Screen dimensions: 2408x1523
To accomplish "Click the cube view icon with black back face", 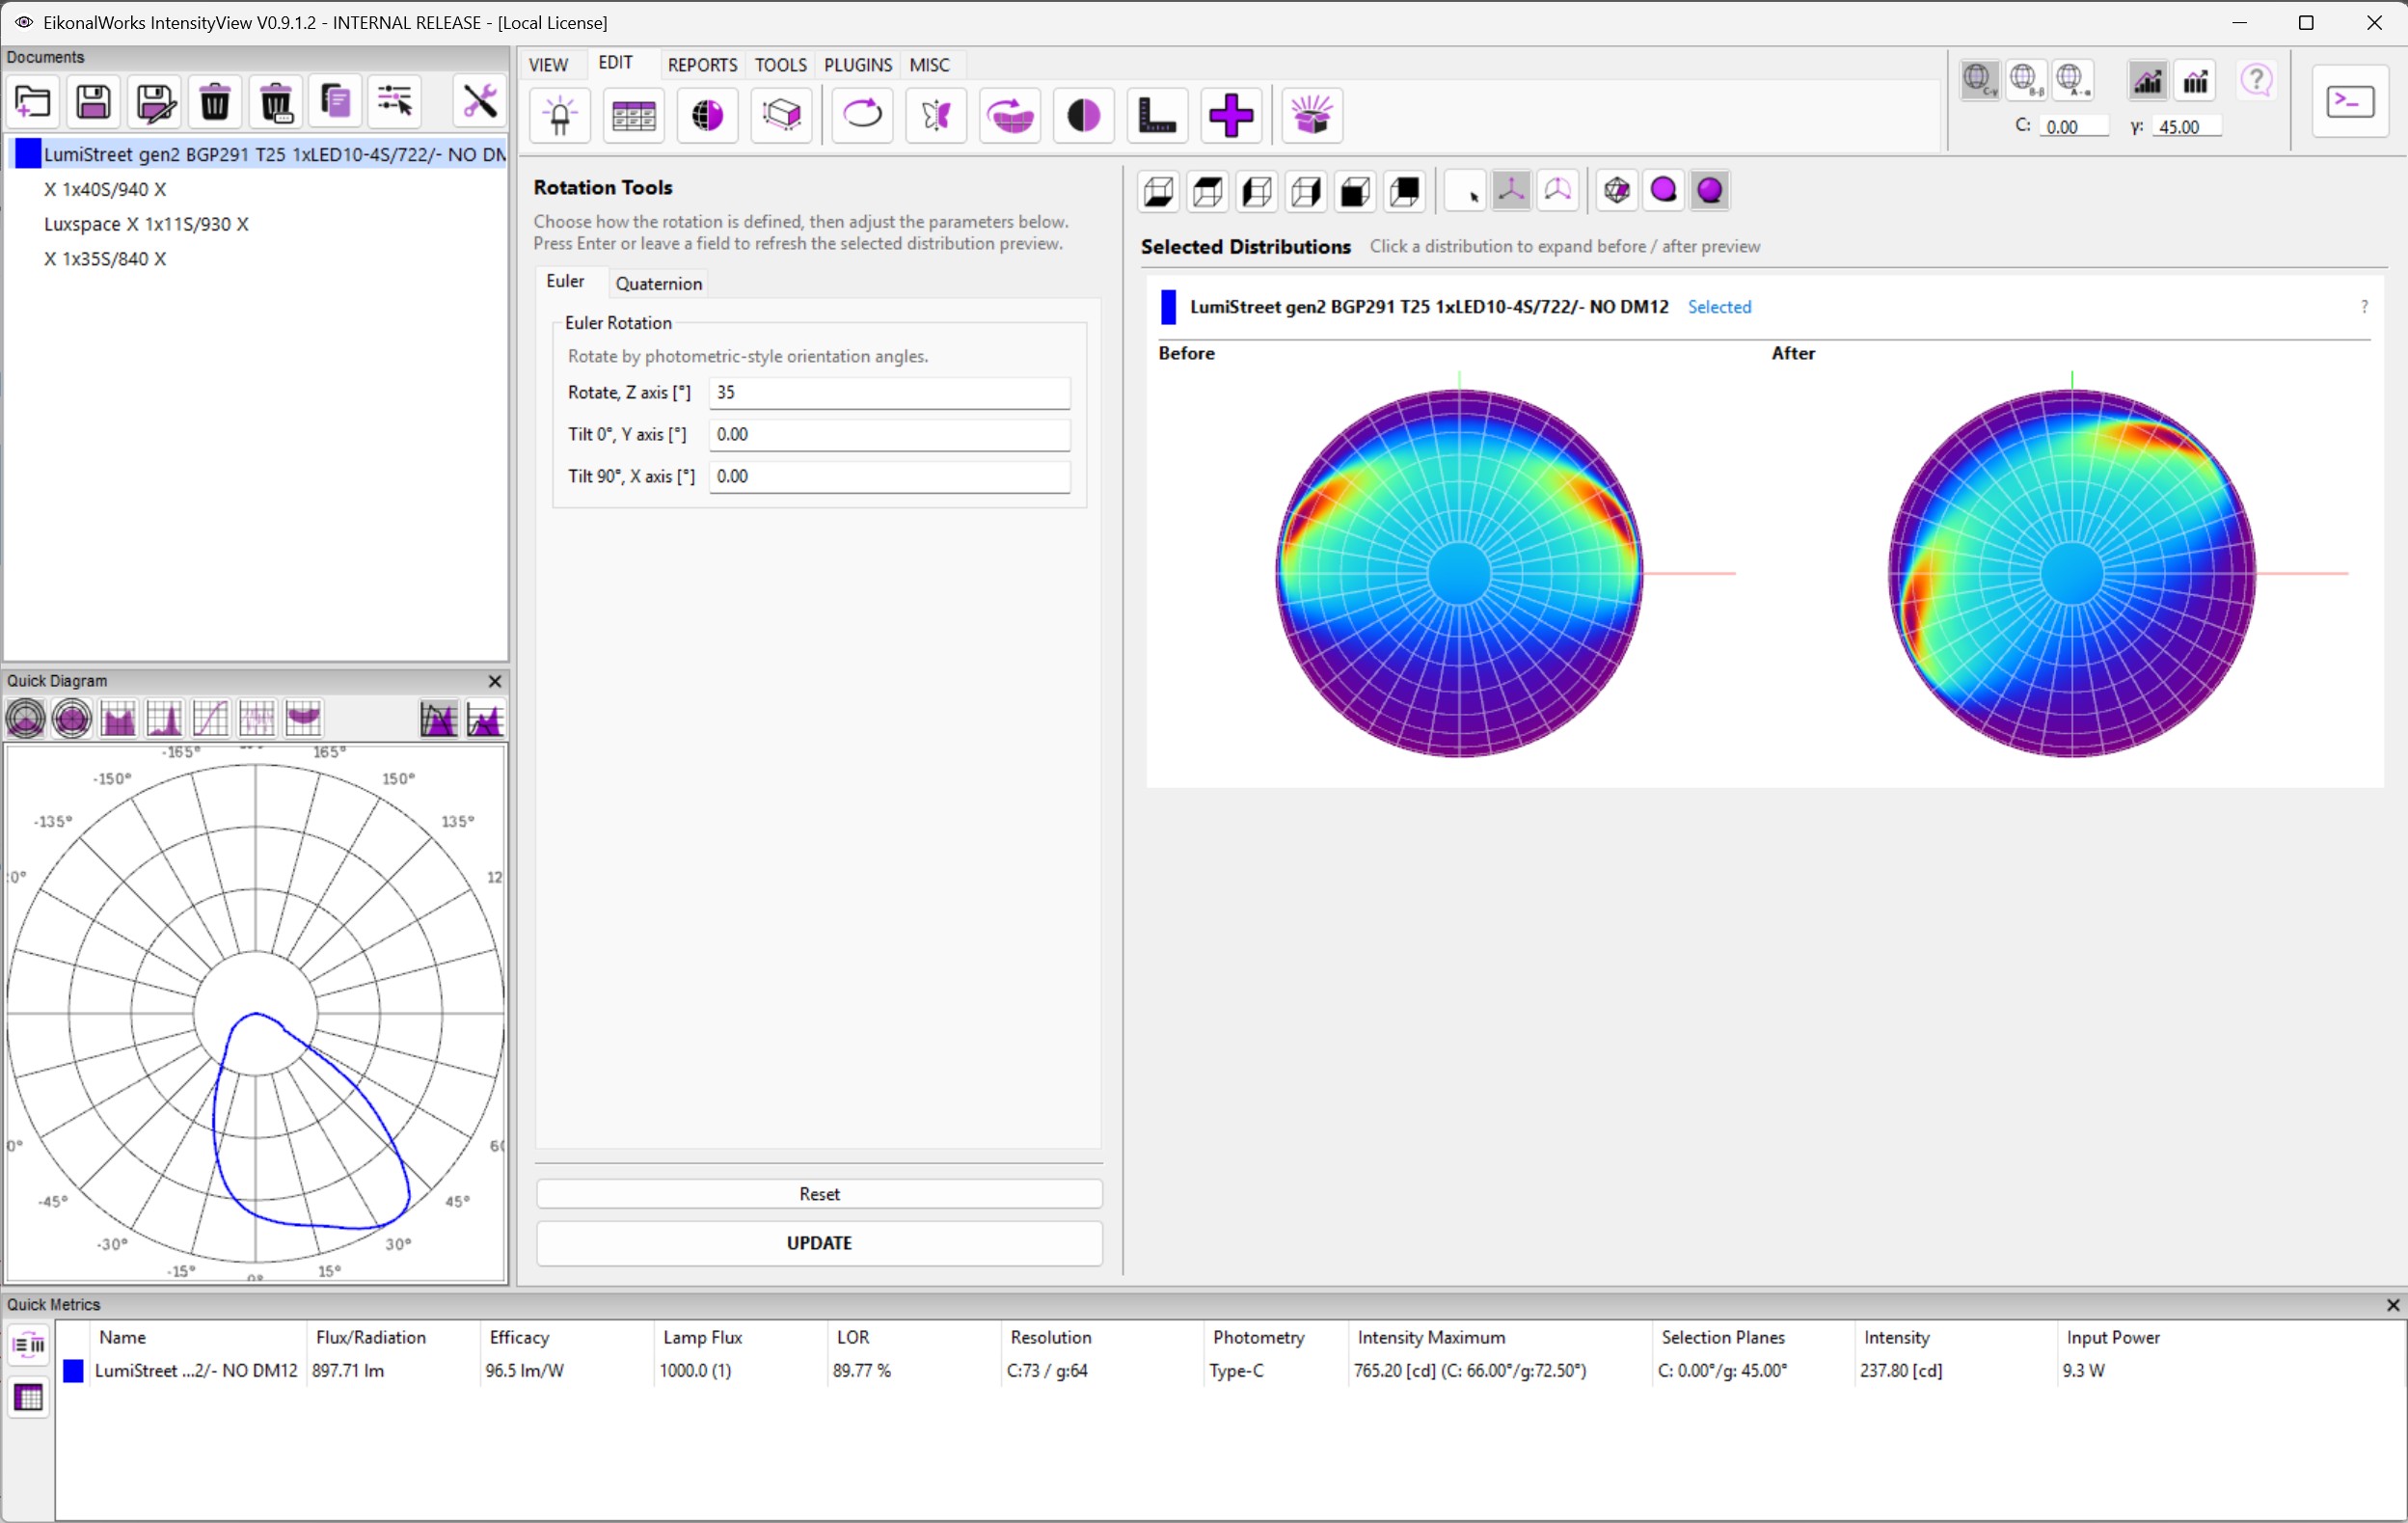I will [1405, 191].
